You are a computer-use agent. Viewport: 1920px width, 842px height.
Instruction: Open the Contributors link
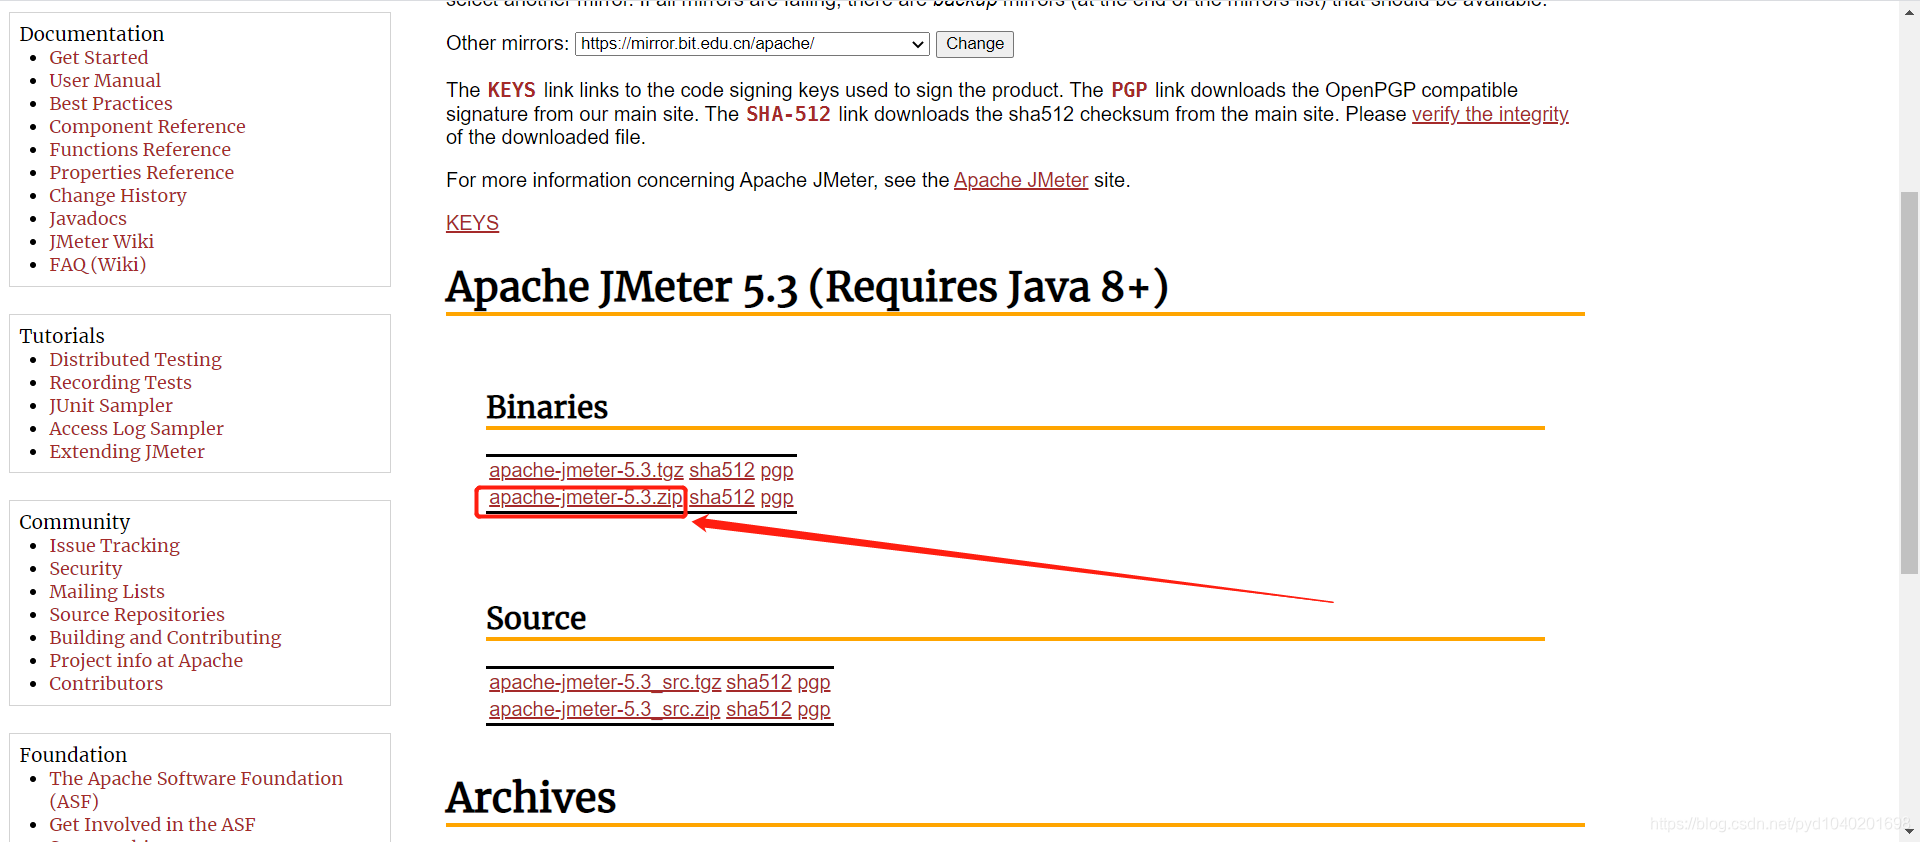pyautogui.click(x=106, y=684)
